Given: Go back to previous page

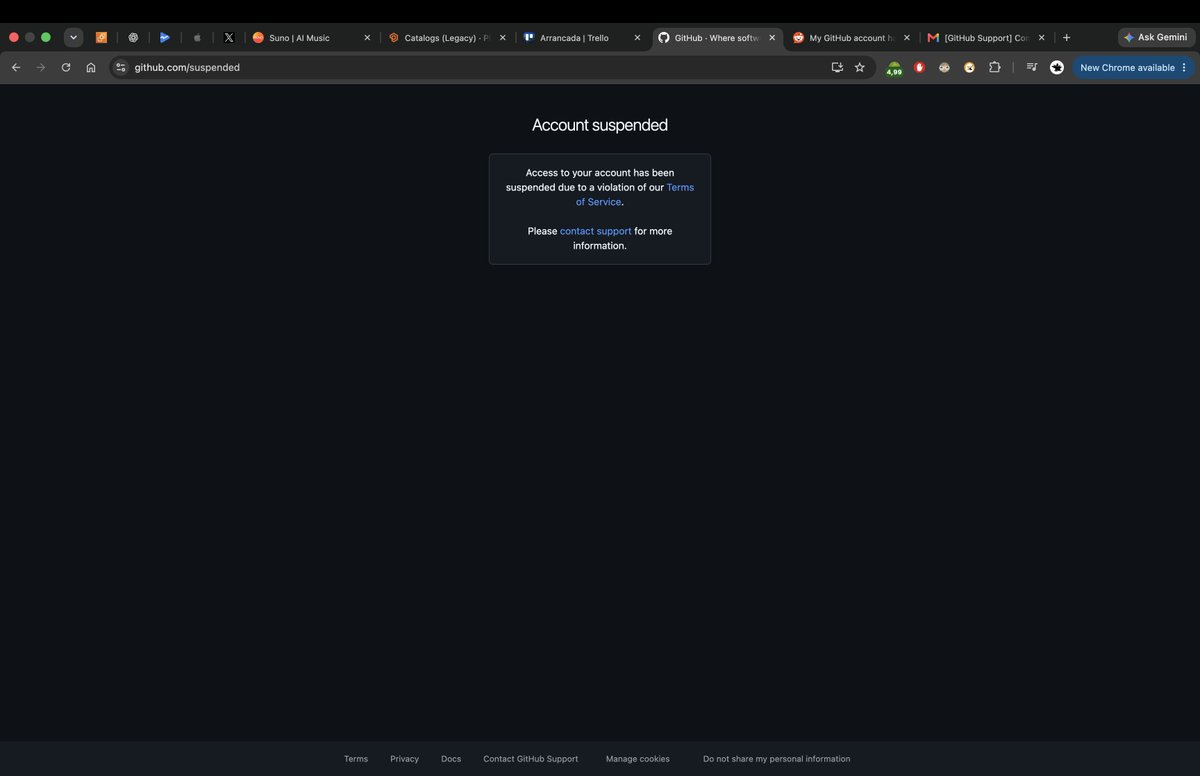Looking at the screenshot, I should (x=16, y=67).
